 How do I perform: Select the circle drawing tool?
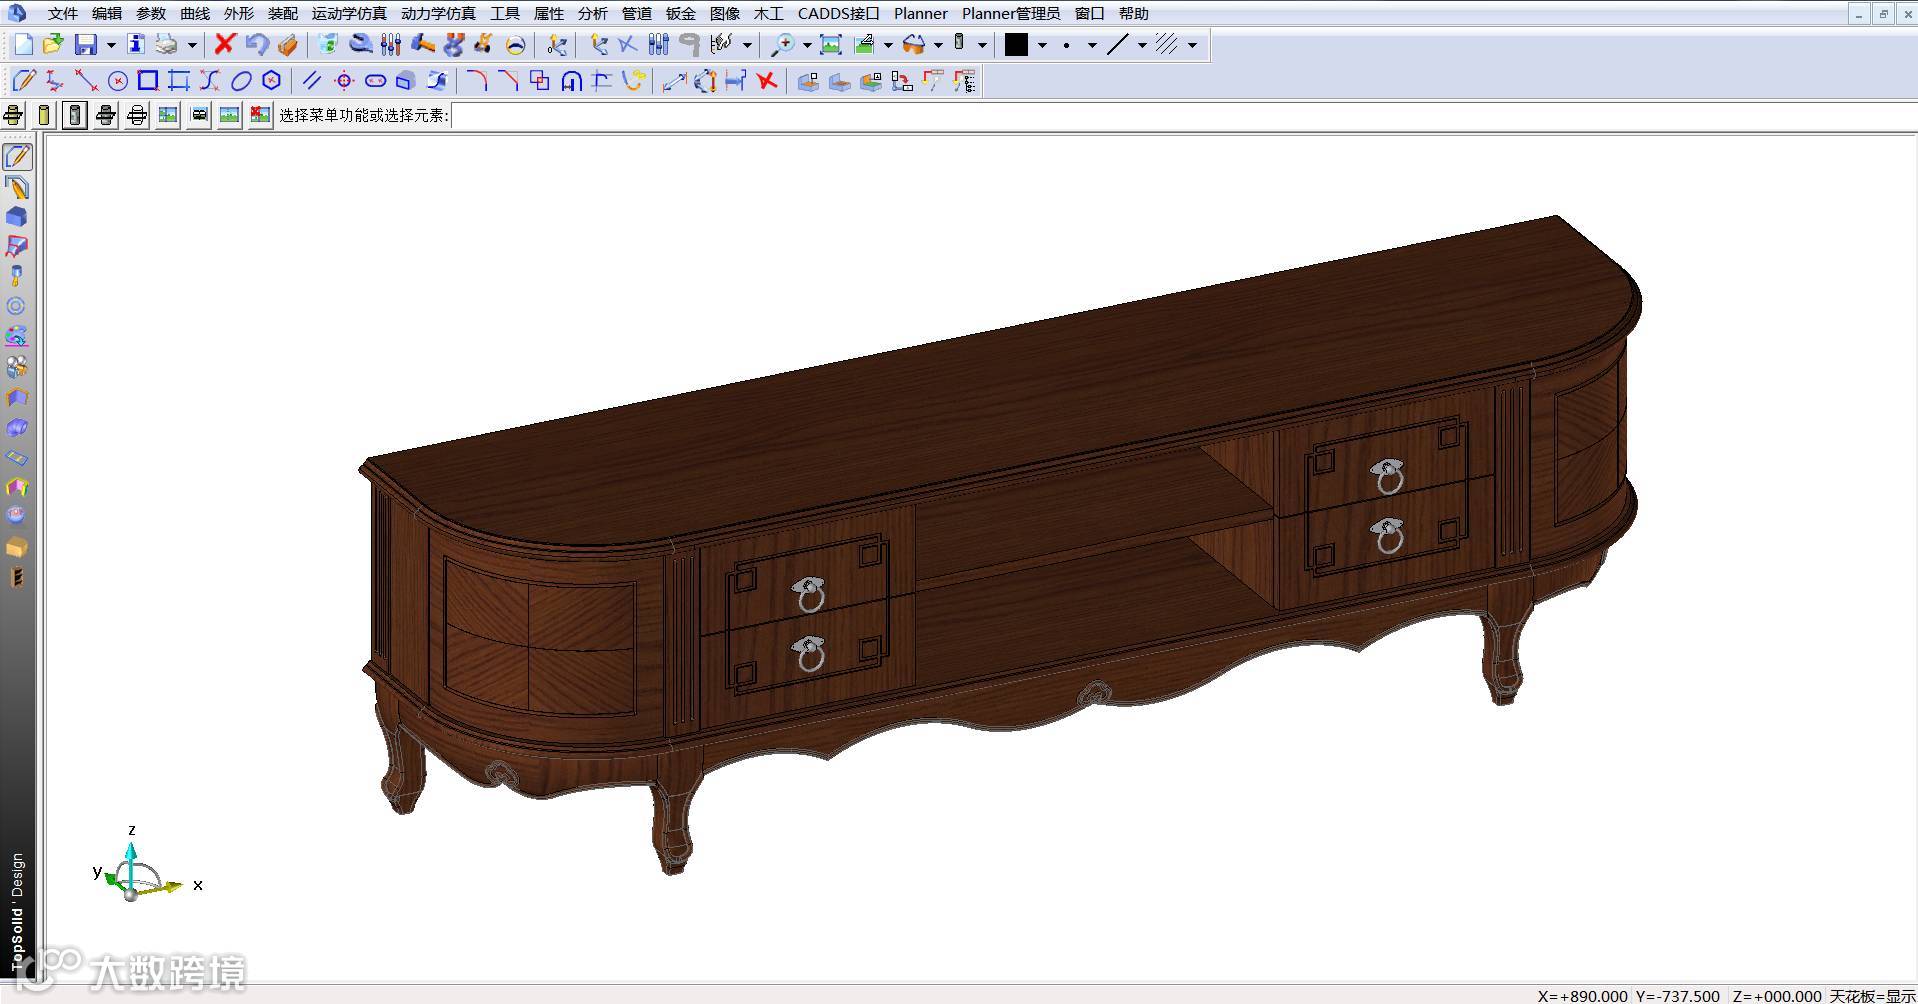[x=117, y=81]
